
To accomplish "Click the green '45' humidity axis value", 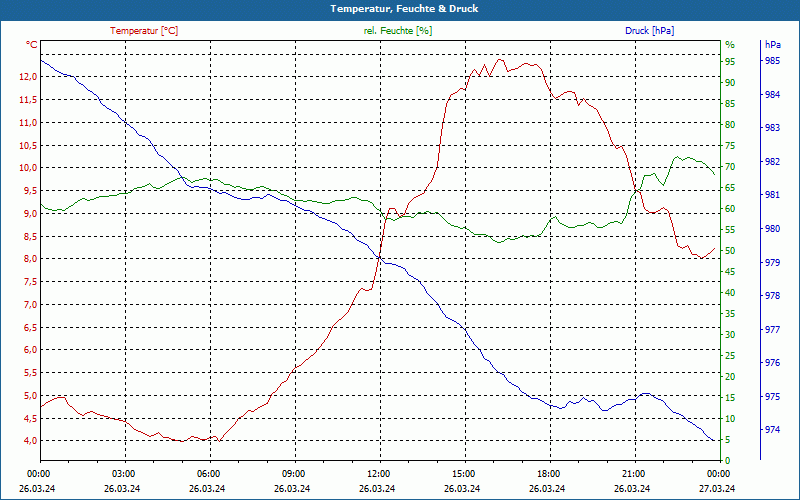I will (730, 272).
